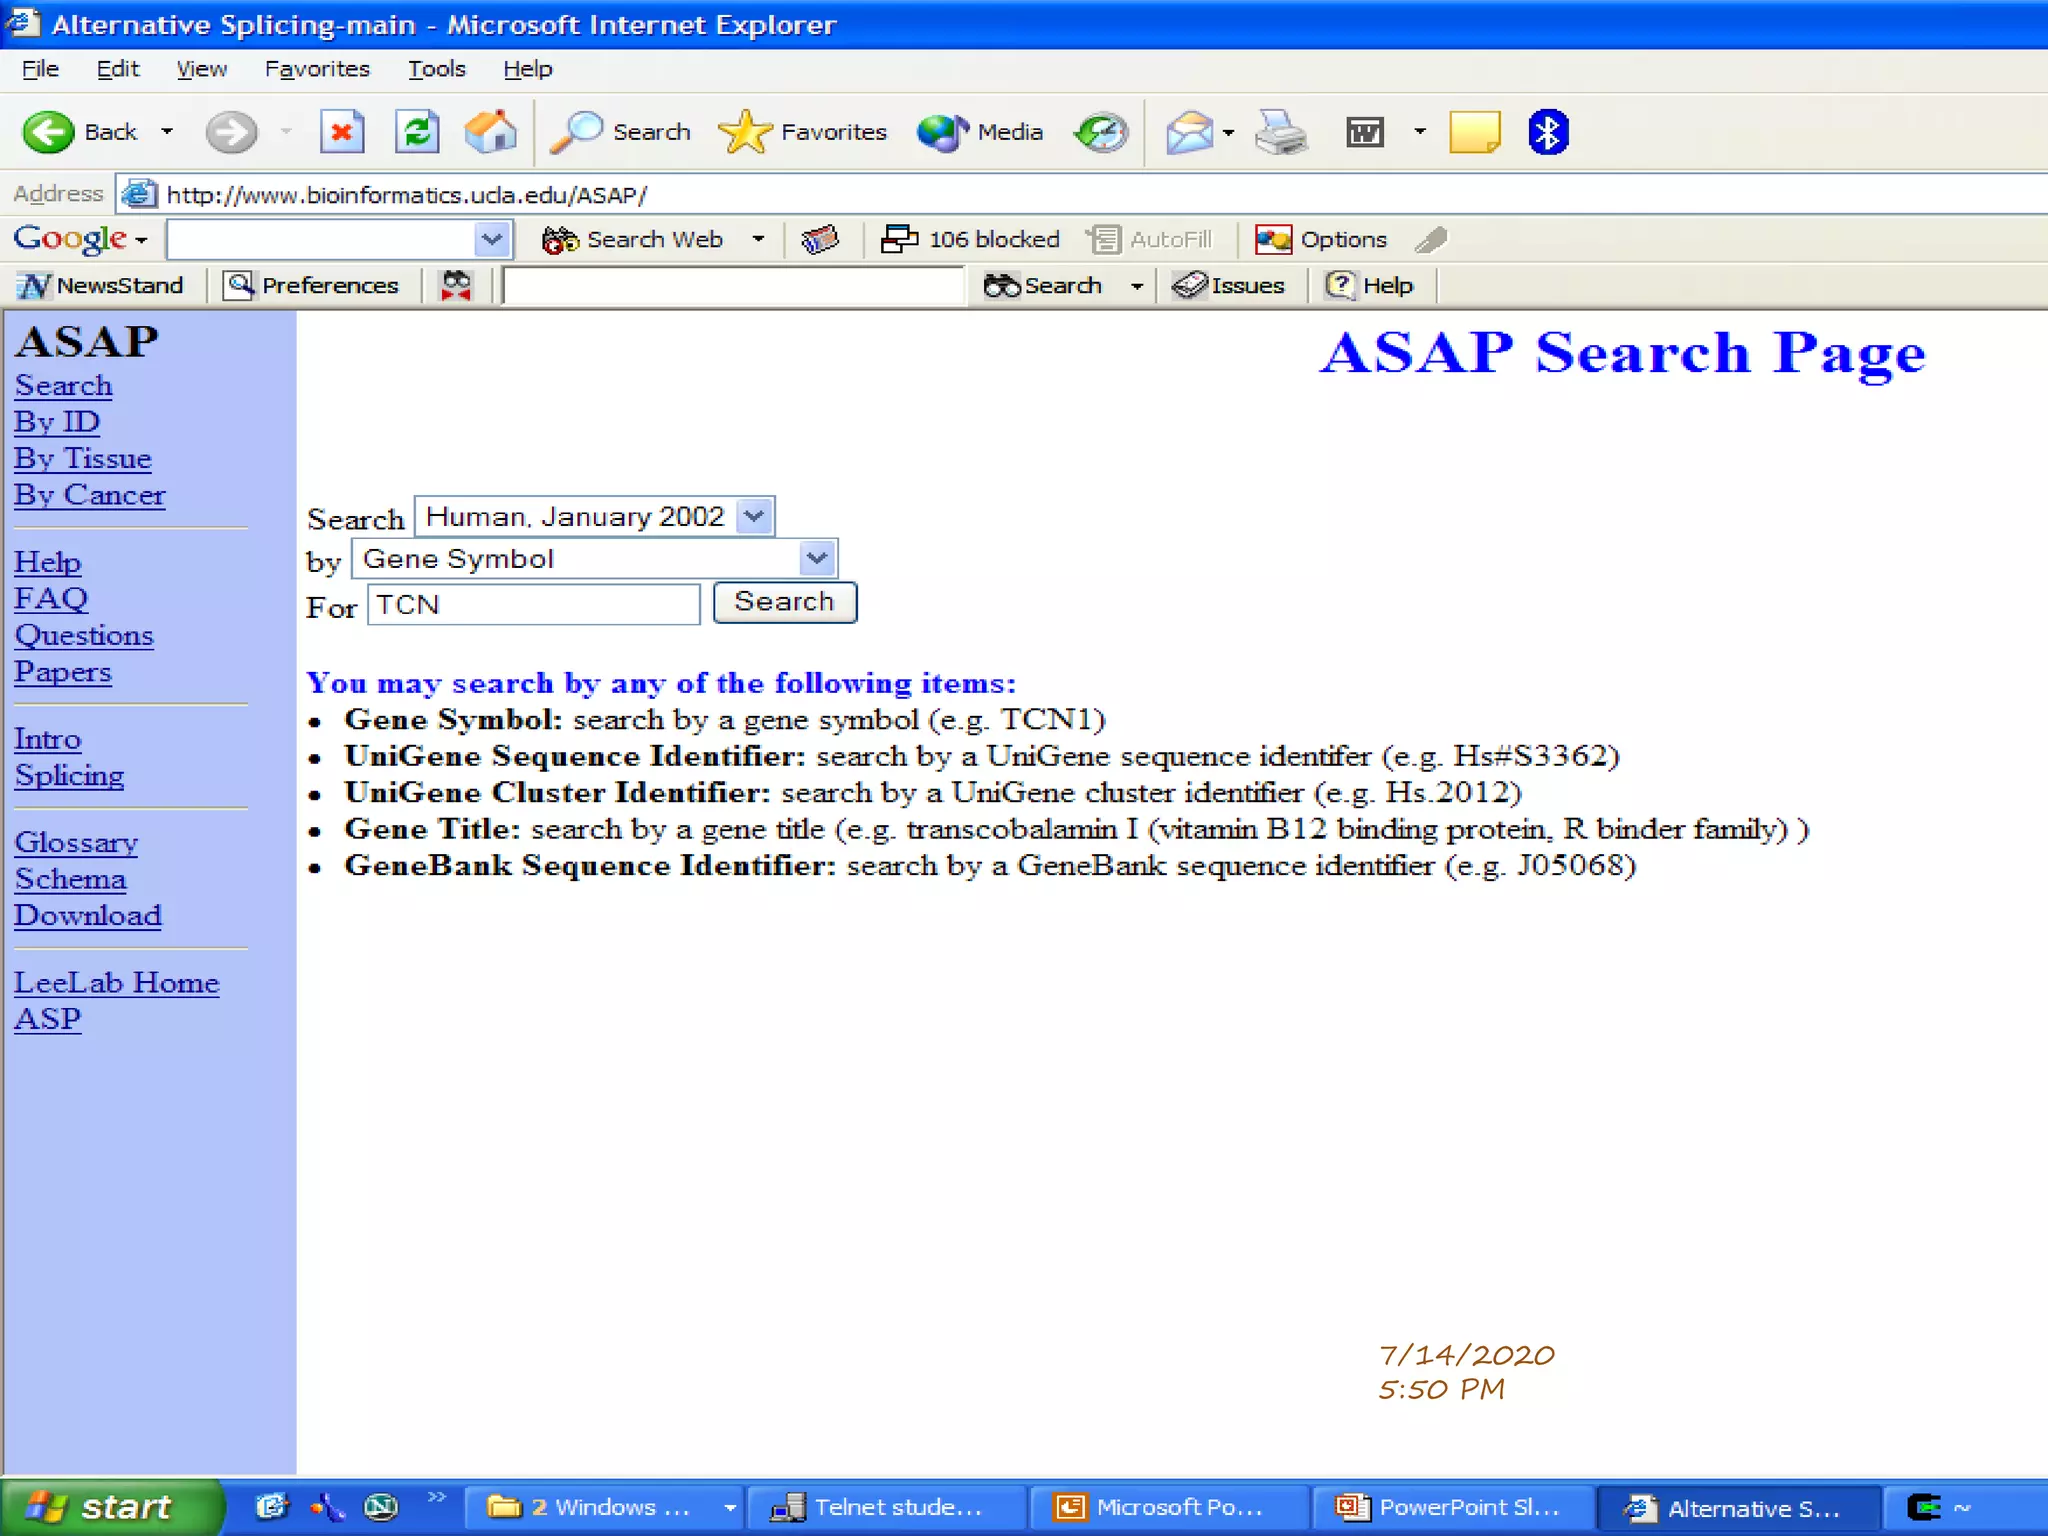Expand the Google toolbar search box dropdown
Viewport: 2048px width, 1536px height.
click(491, 240)
